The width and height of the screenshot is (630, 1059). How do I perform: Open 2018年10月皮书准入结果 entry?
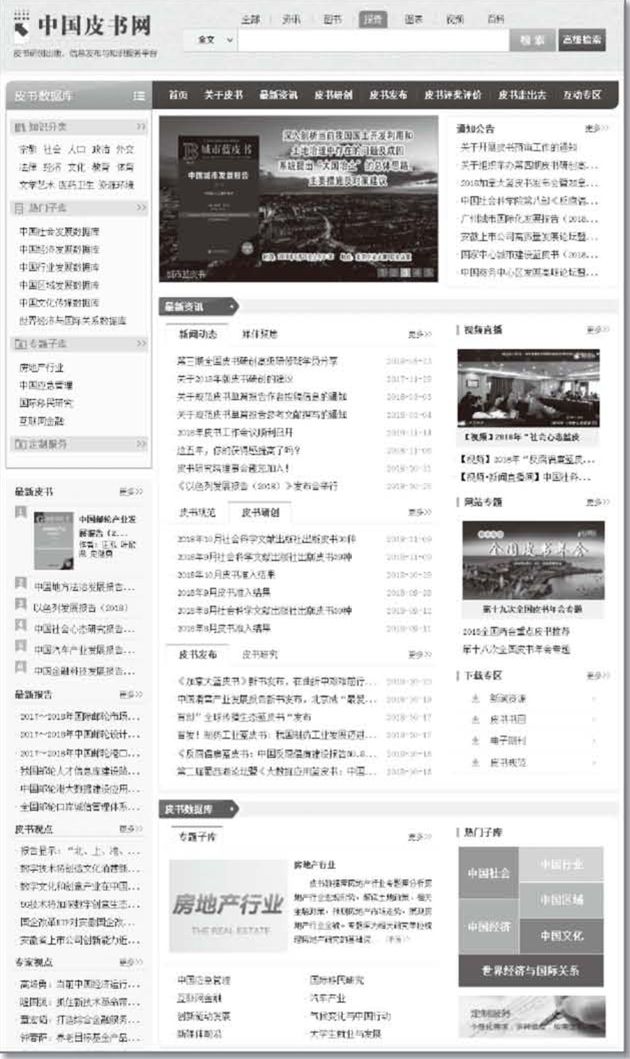coord(226,574)
